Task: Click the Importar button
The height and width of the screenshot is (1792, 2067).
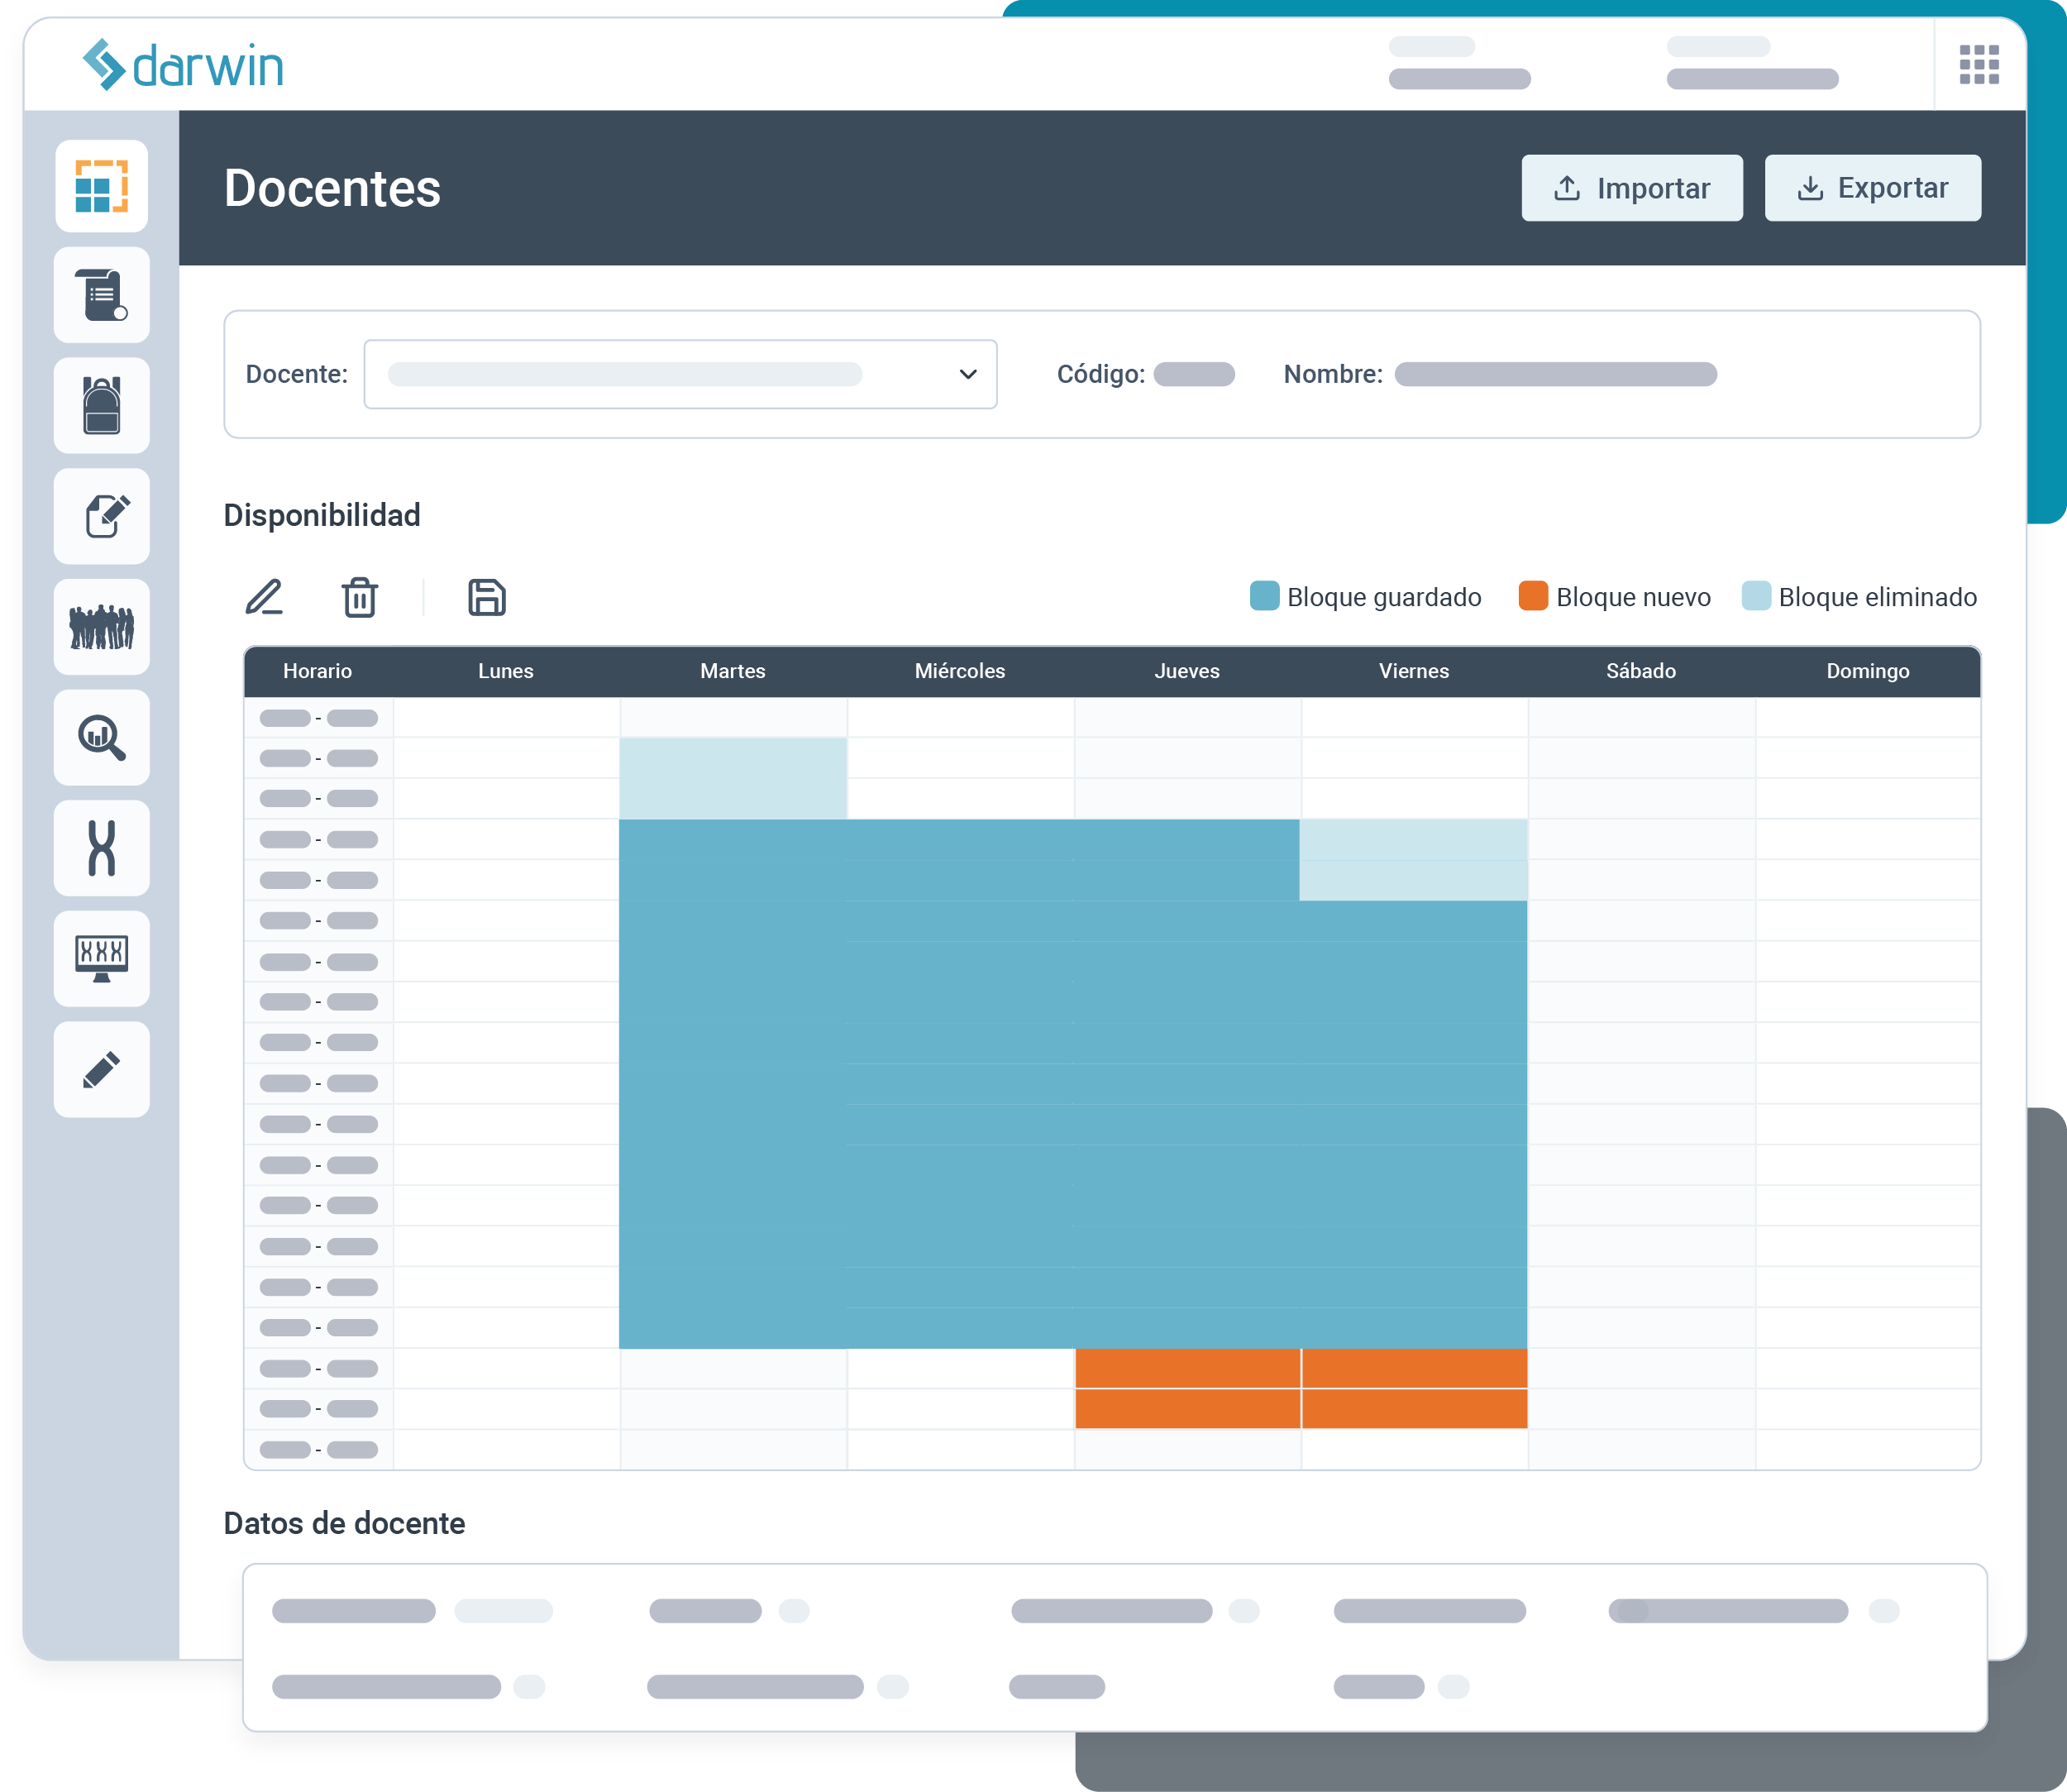Action: tap(1631, 188)
